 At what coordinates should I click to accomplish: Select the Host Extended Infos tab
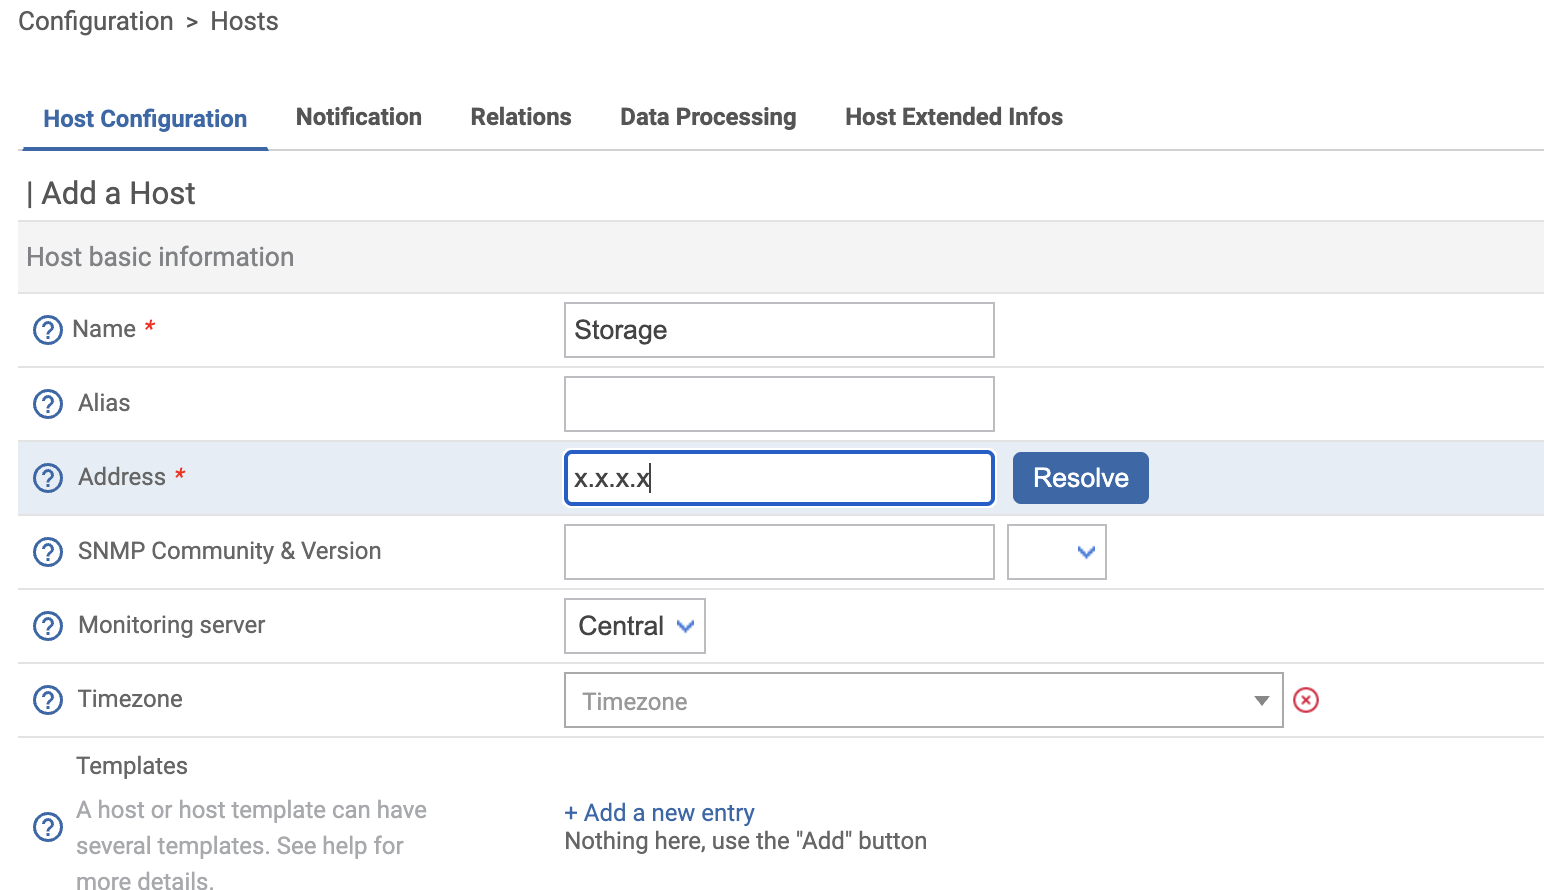coord(953,117)
